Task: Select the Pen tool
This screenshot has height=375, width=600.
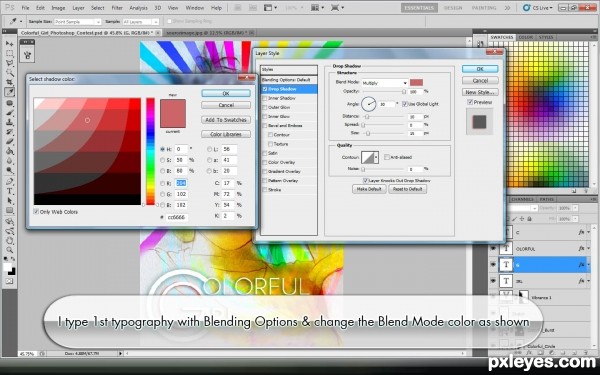Action: (x=9, y=181)
